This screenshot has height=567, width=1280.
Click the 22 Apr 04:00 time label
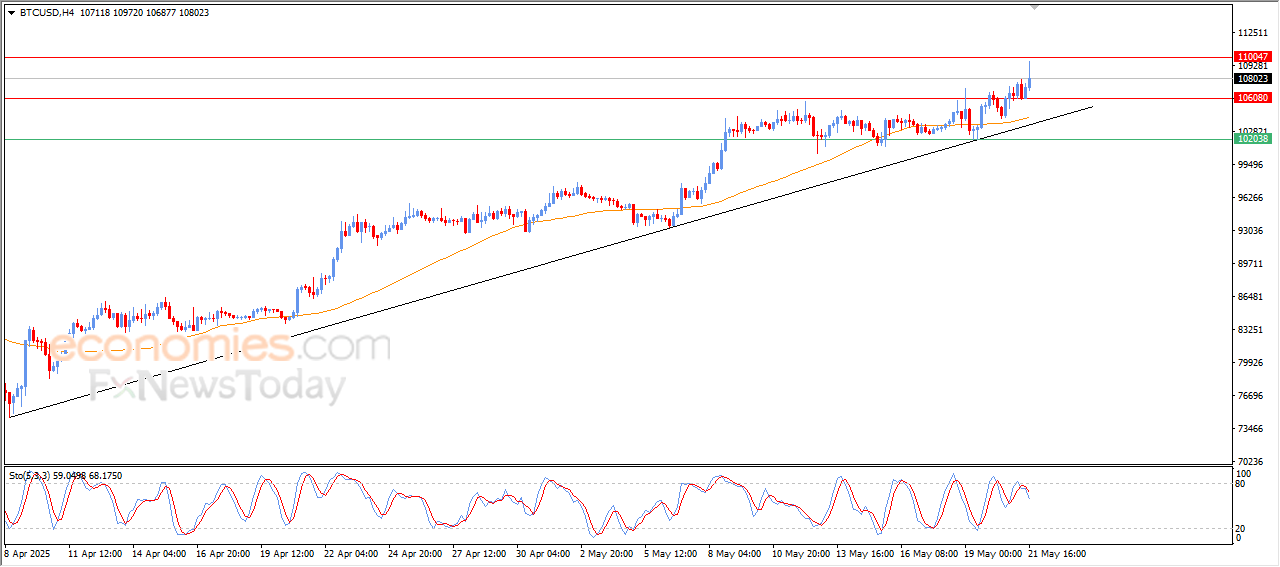(351, 552)
